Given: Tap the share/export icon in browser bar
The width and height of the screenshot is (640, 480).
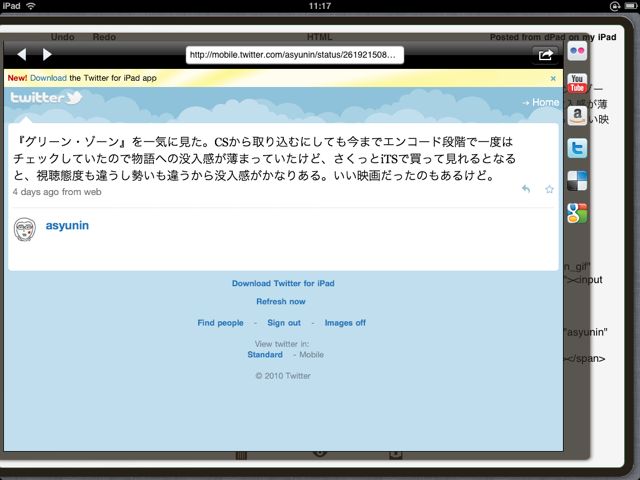Looking at the screenshot, I should [546, 55].
